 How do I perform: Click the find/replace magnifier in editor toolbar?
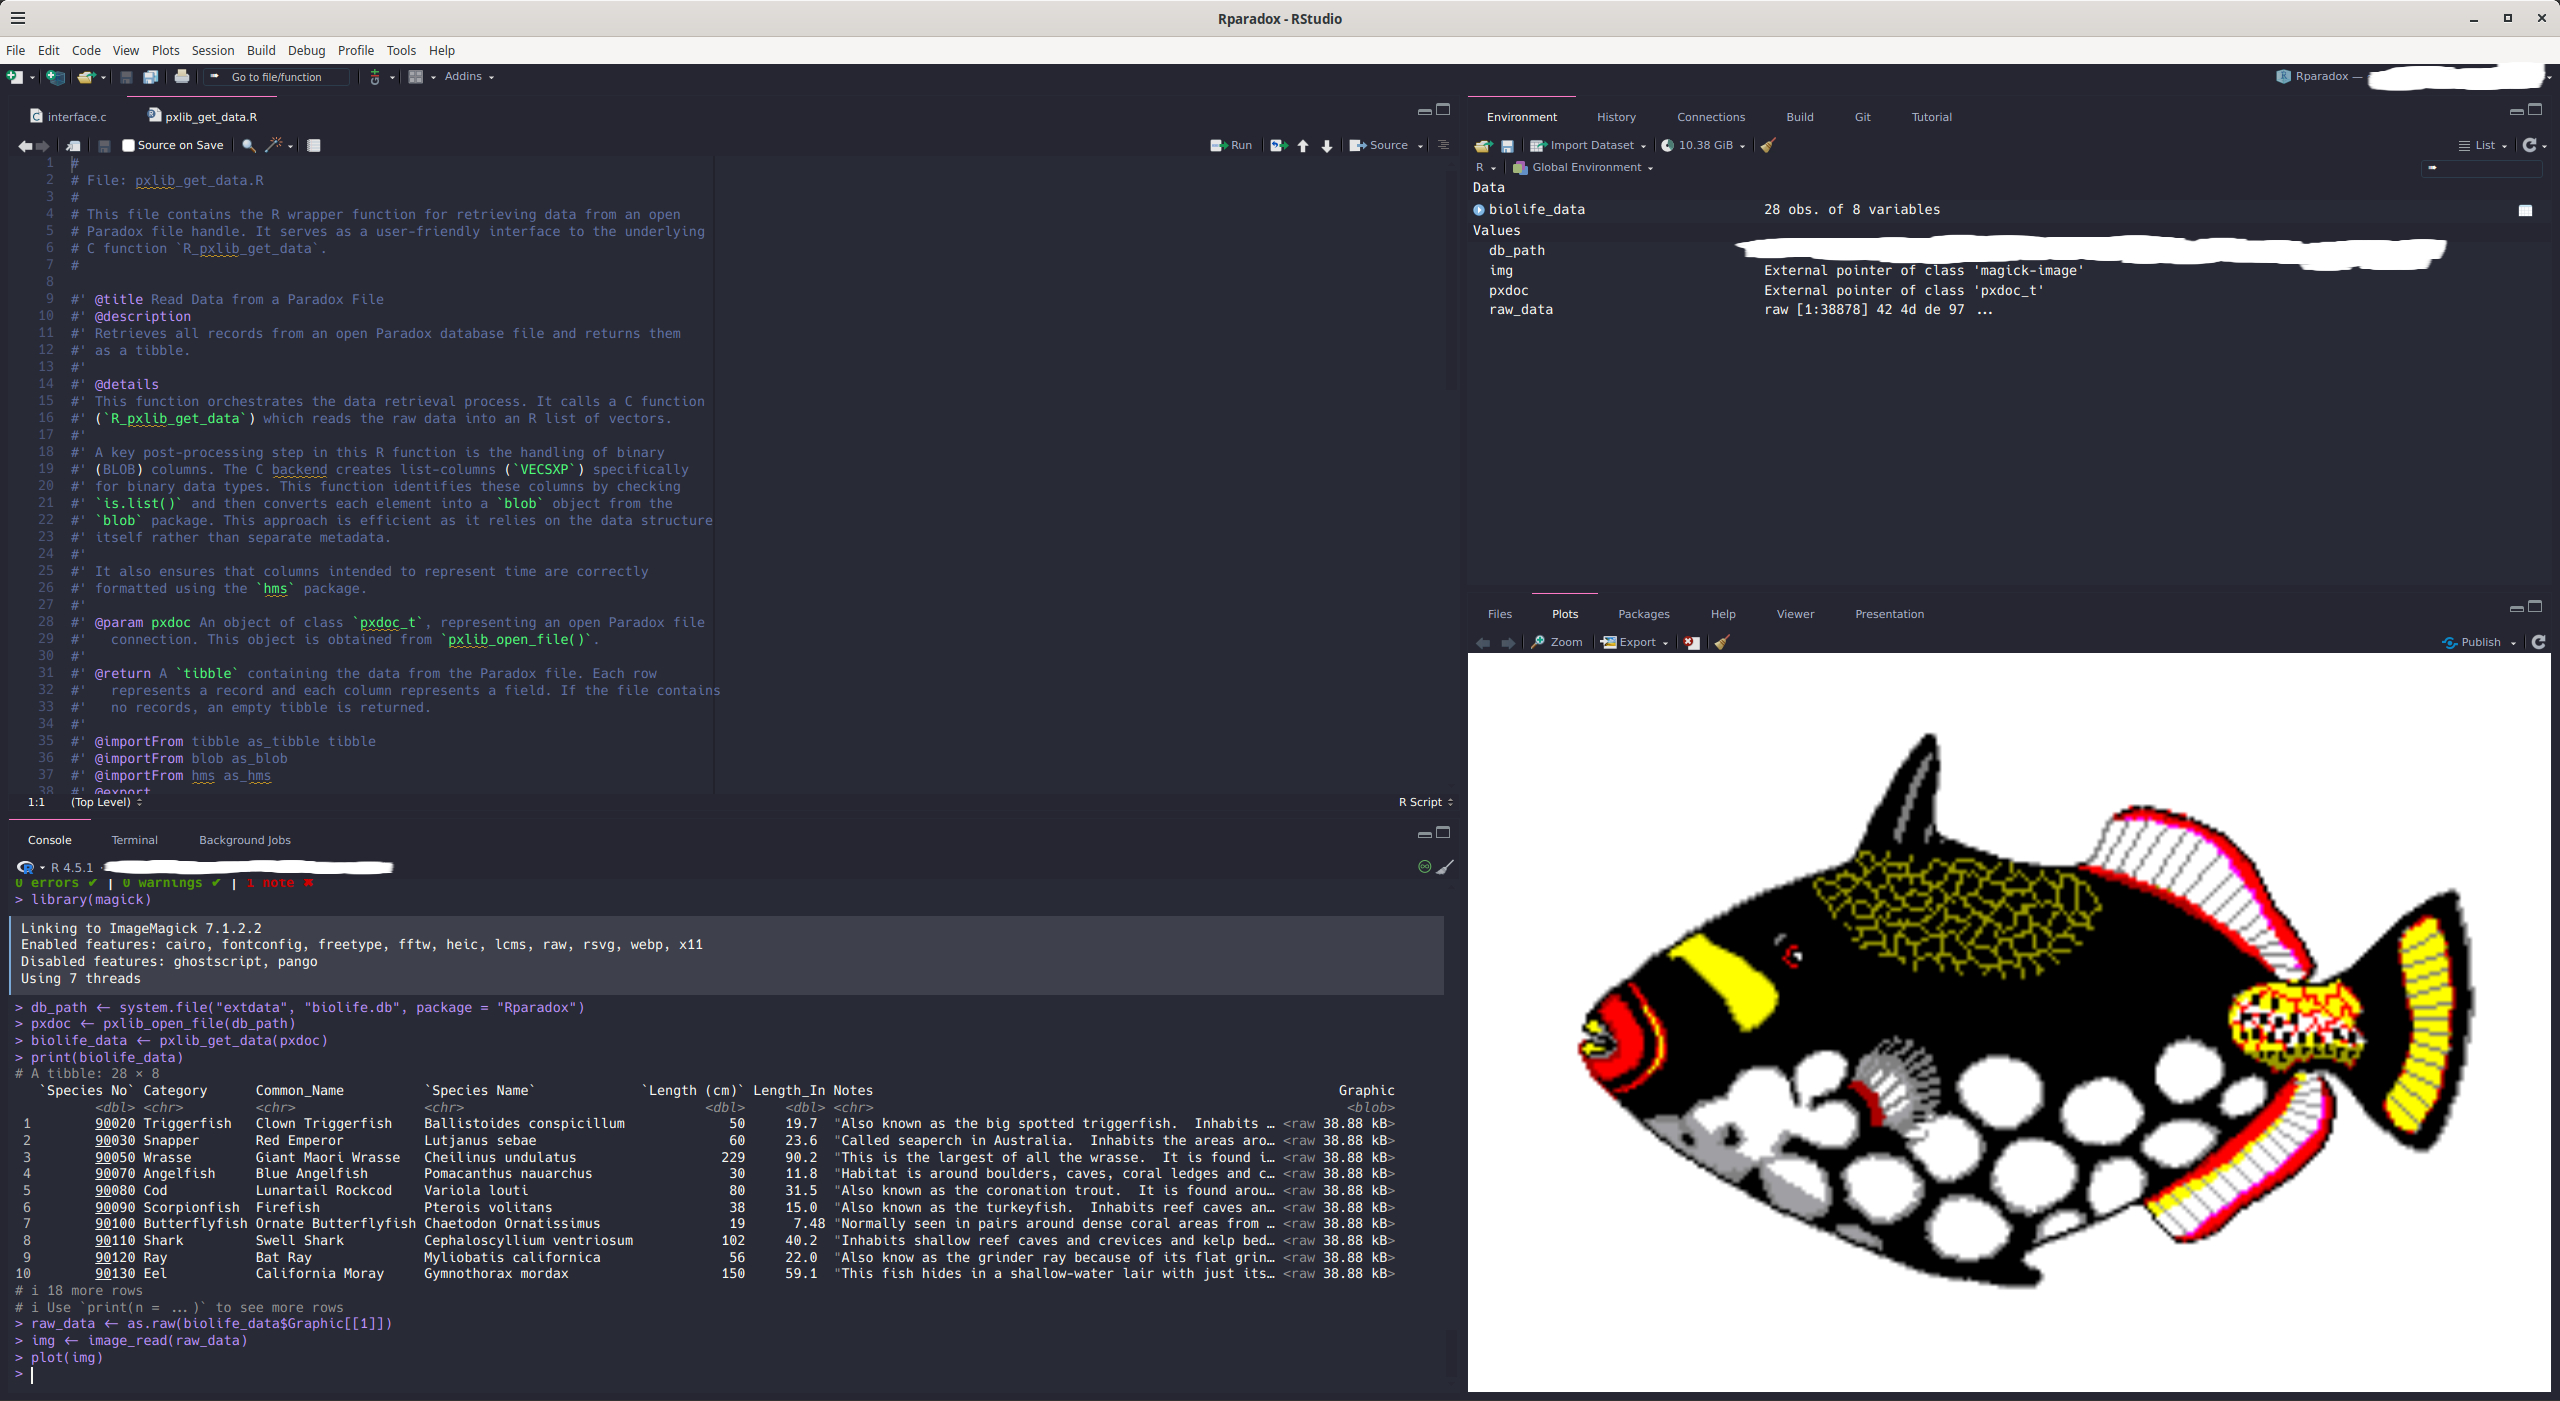click(x=249, y=146)
